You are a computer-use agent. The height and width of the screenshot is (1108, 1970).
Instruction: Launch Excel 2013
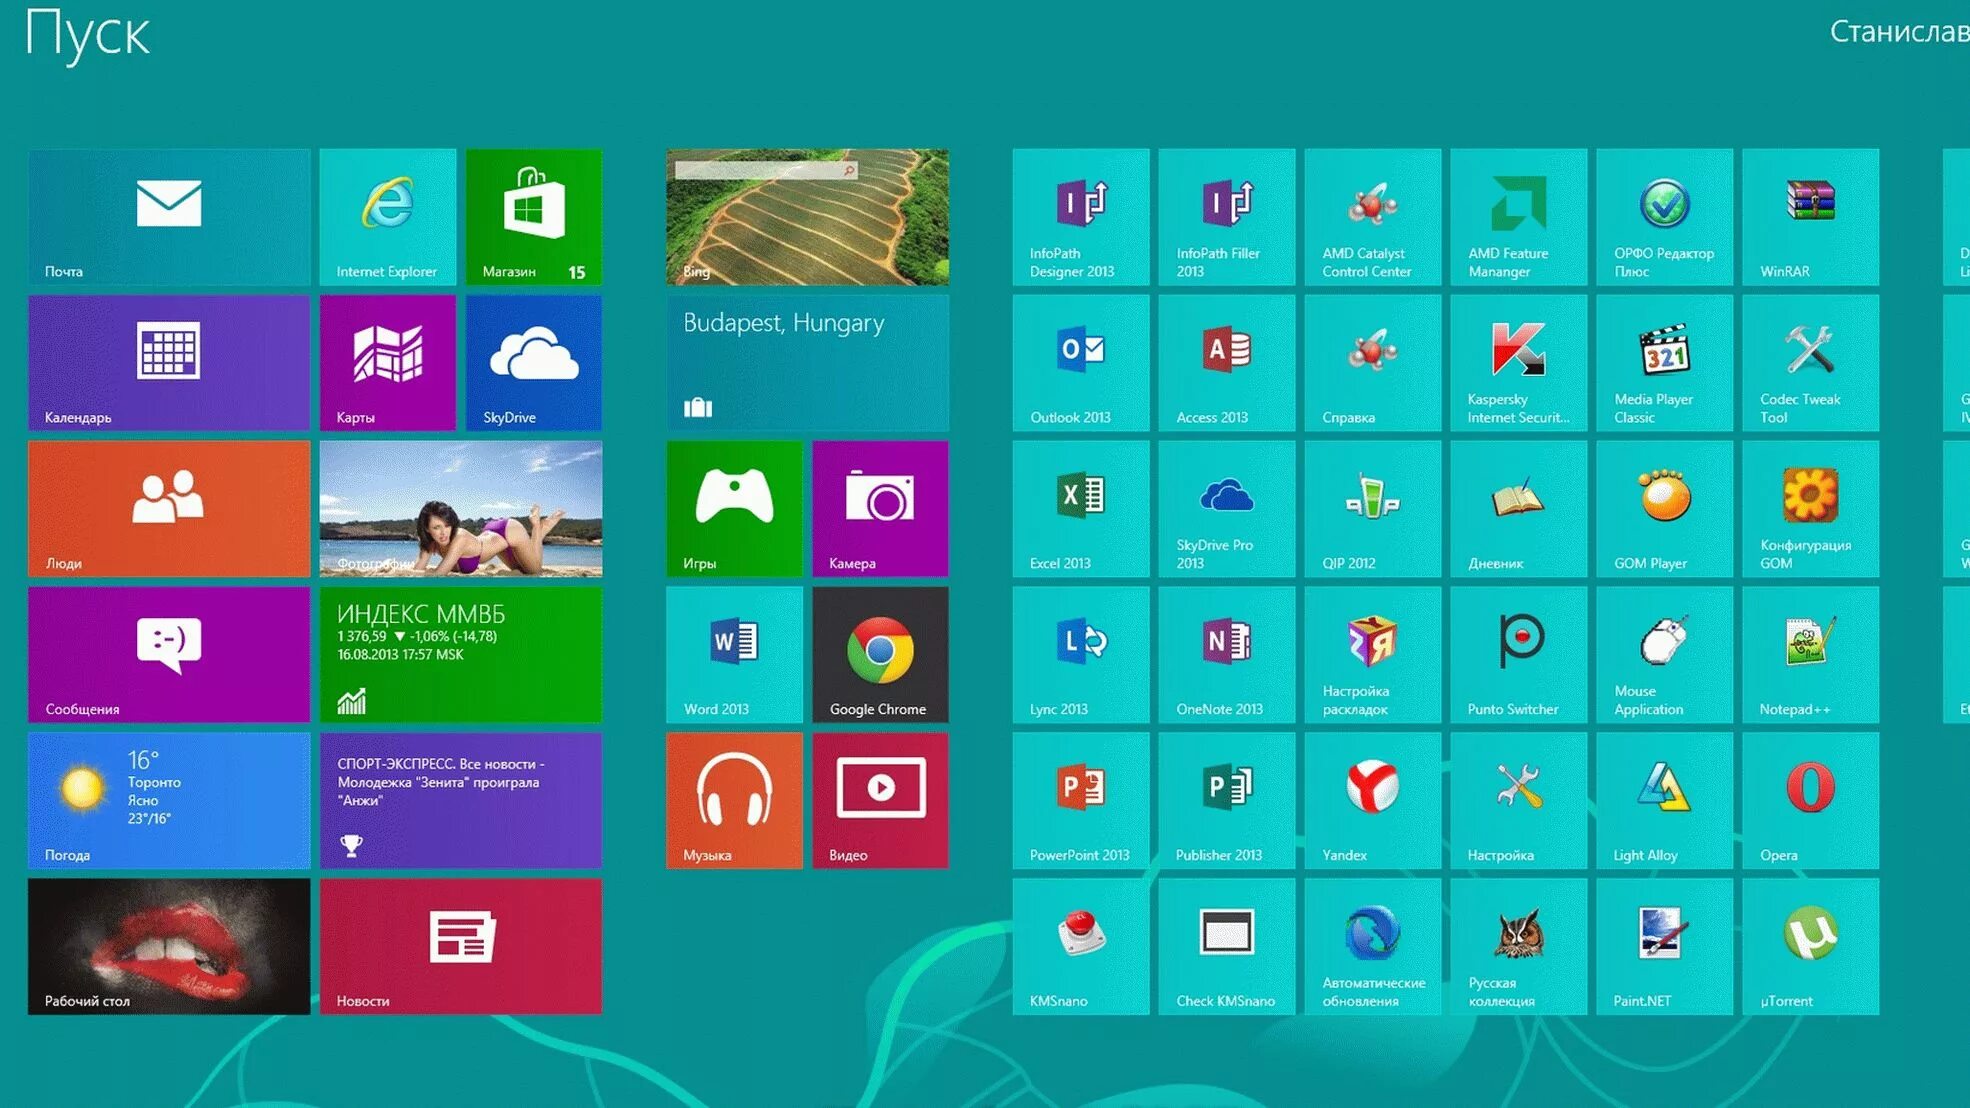pos(1081,509)
